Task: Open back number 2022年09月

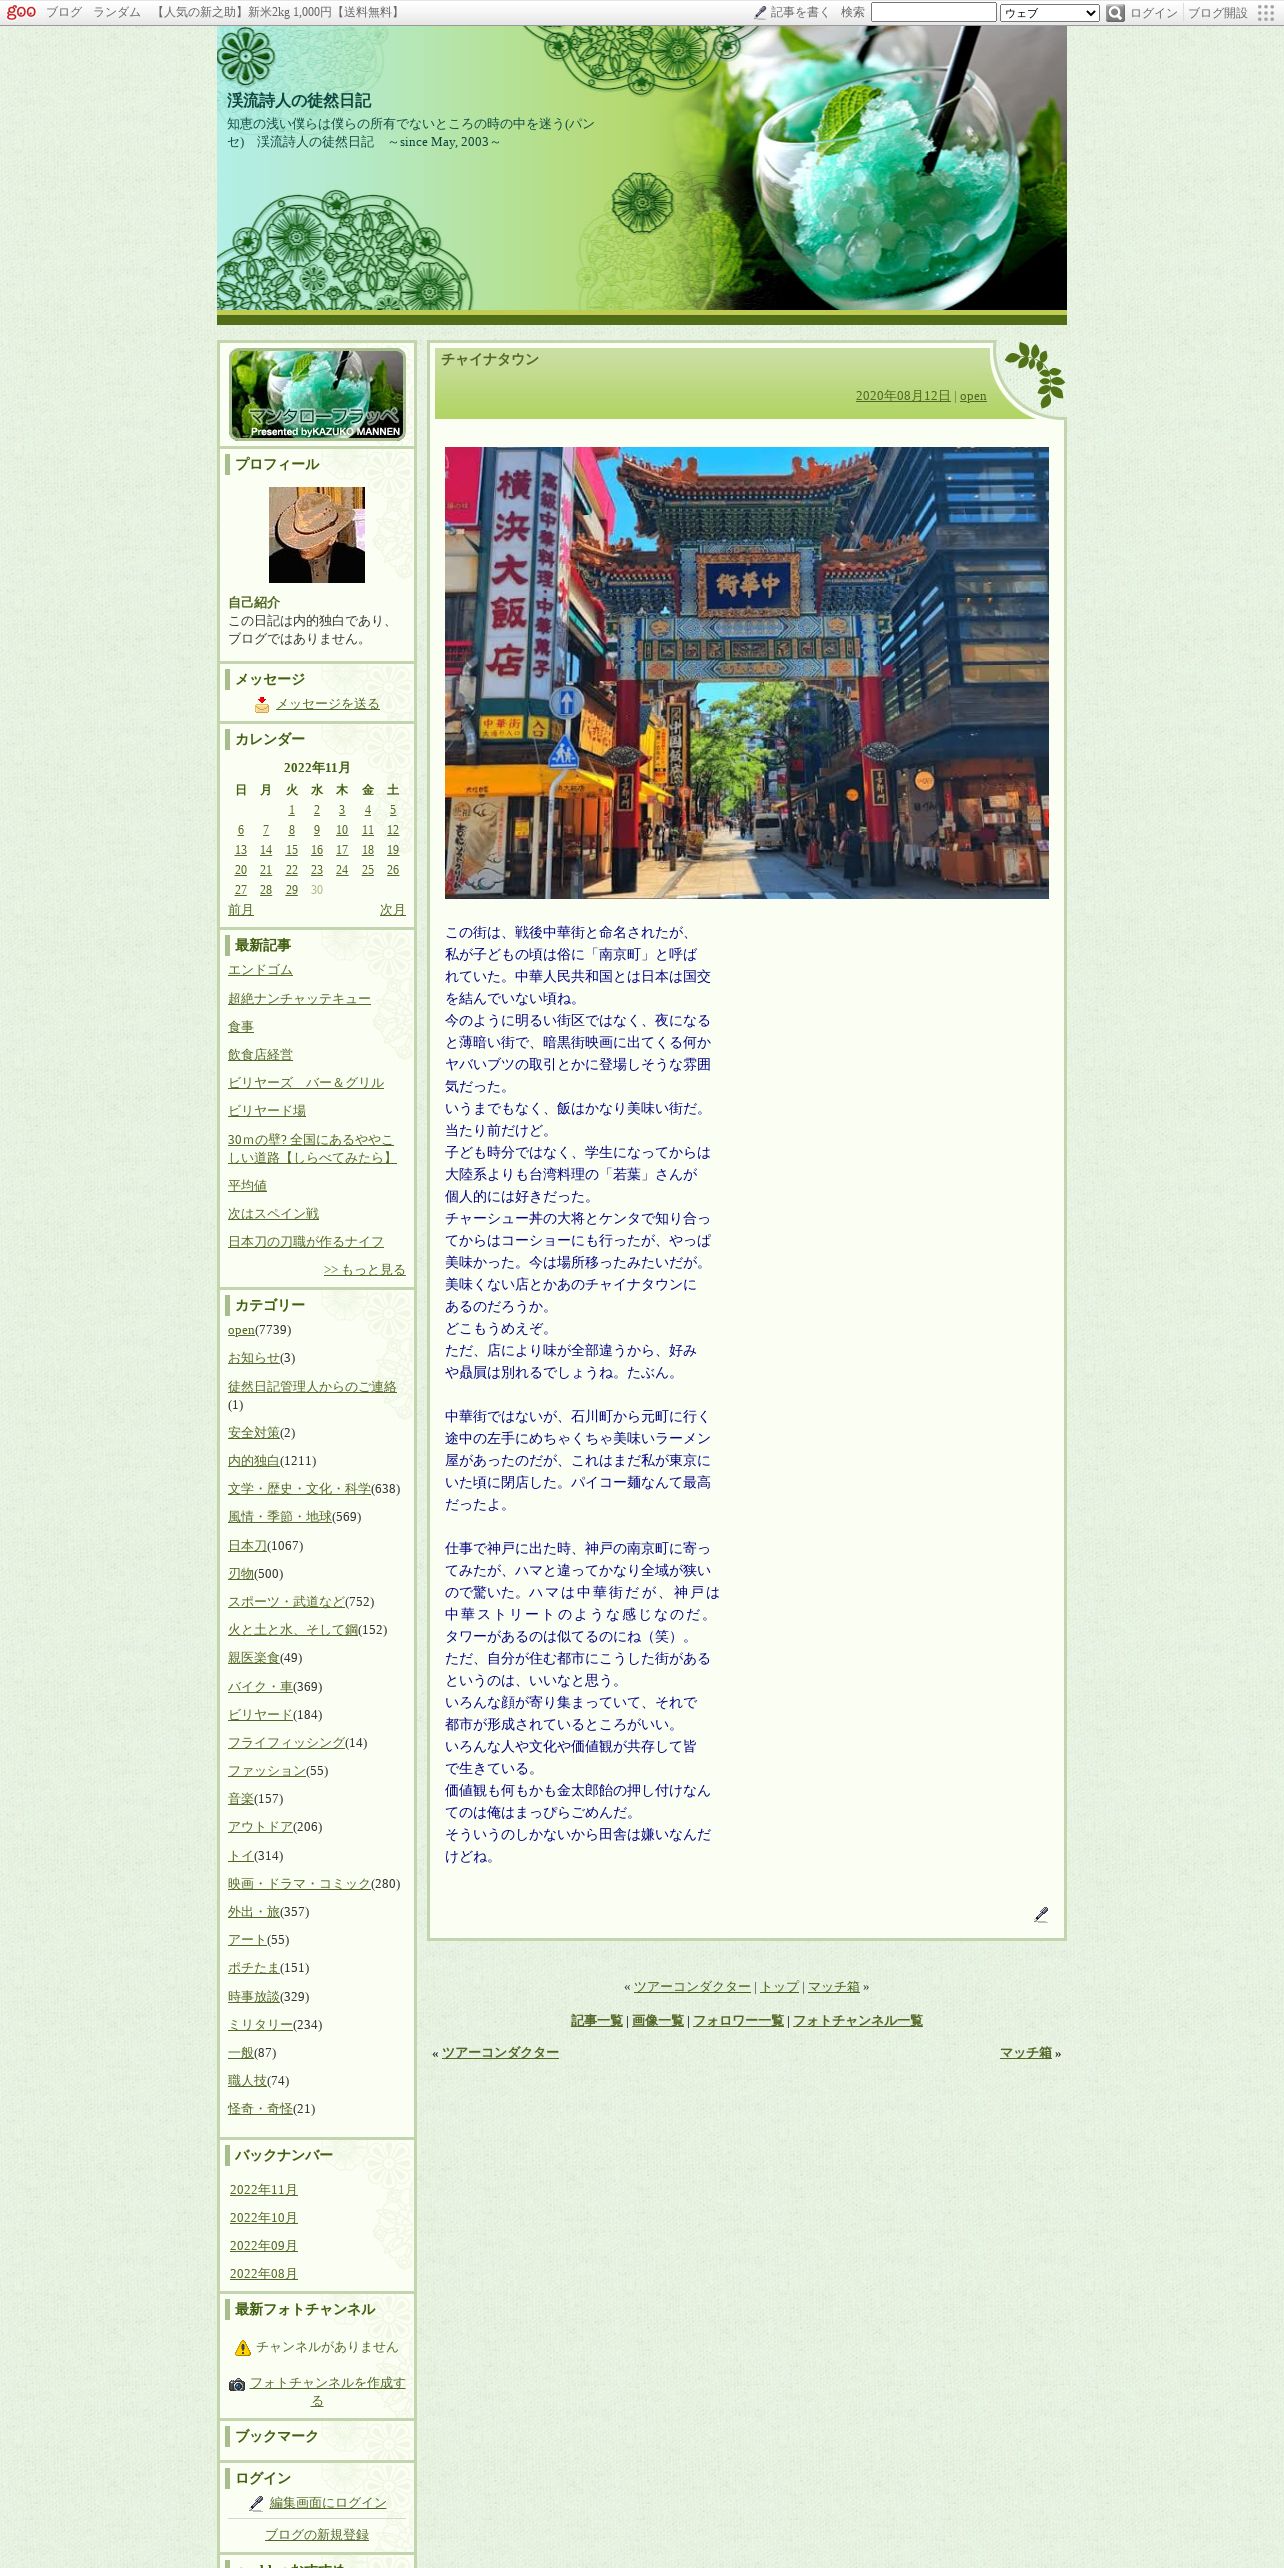Action: click(x=264, y=2246)
